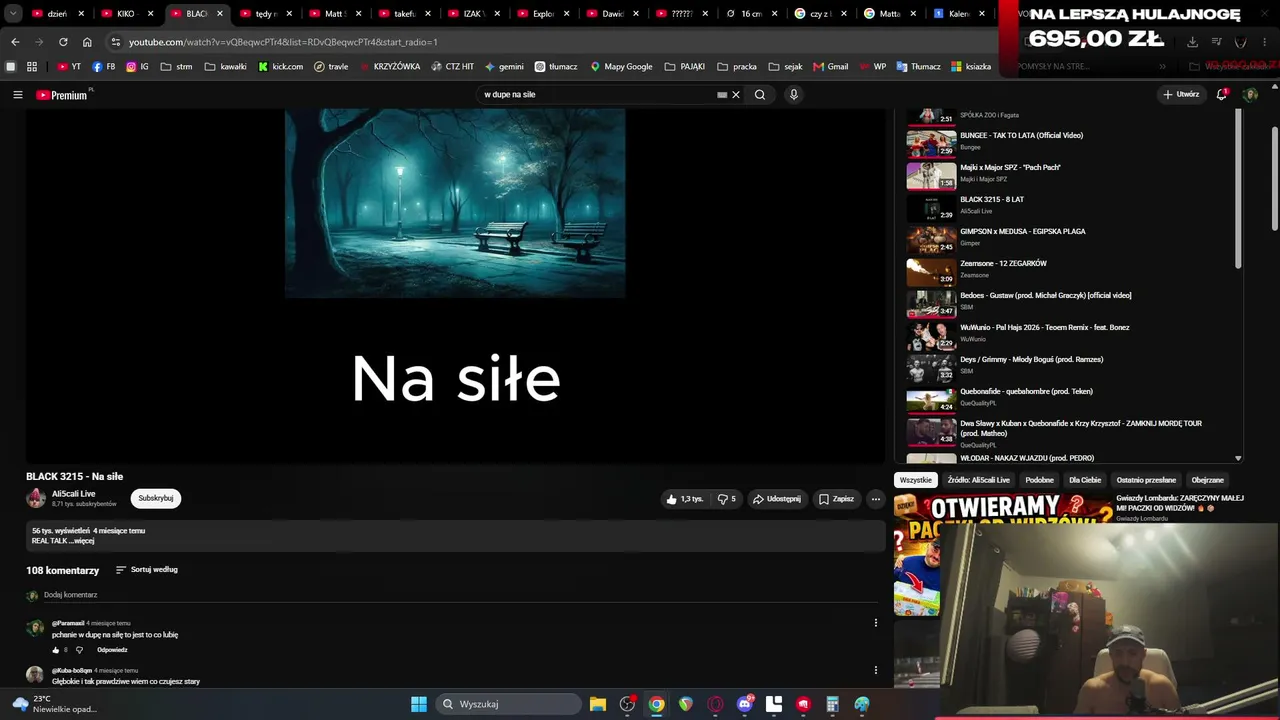Open the kick.com bookmark
1280x720 pixels.
(x=280, y=67)
